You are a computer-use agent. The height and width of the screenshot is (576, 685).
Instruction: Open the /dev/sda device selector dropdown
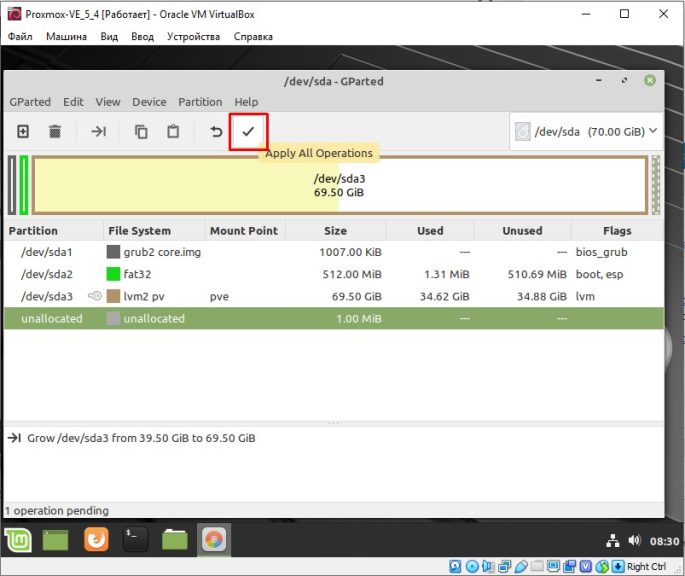(x=586, y=132)
